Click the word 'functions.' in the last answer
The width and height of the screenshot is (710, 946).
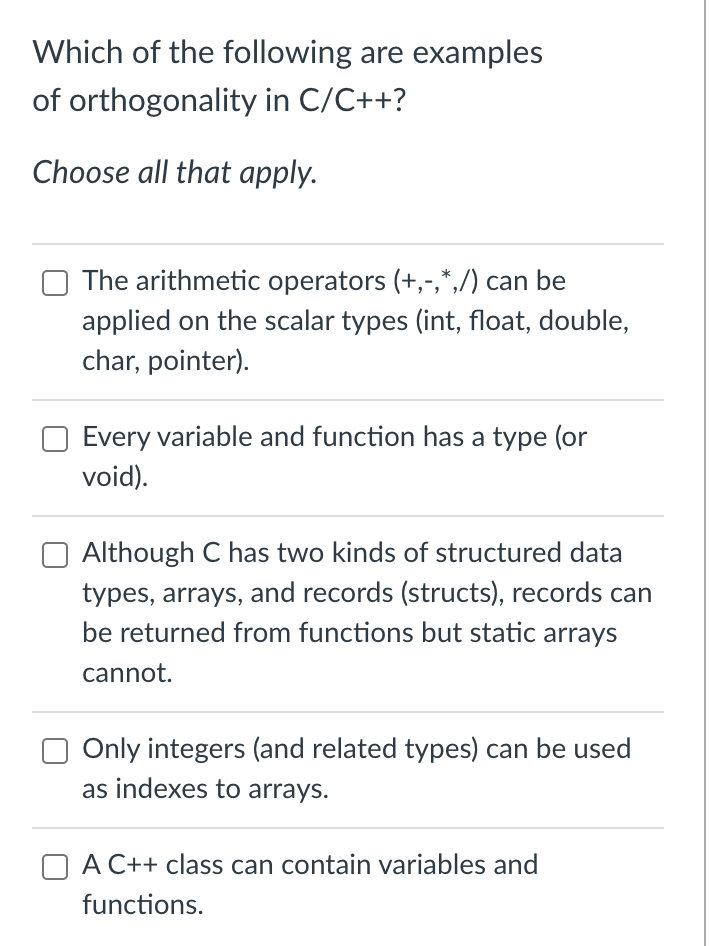143,904
